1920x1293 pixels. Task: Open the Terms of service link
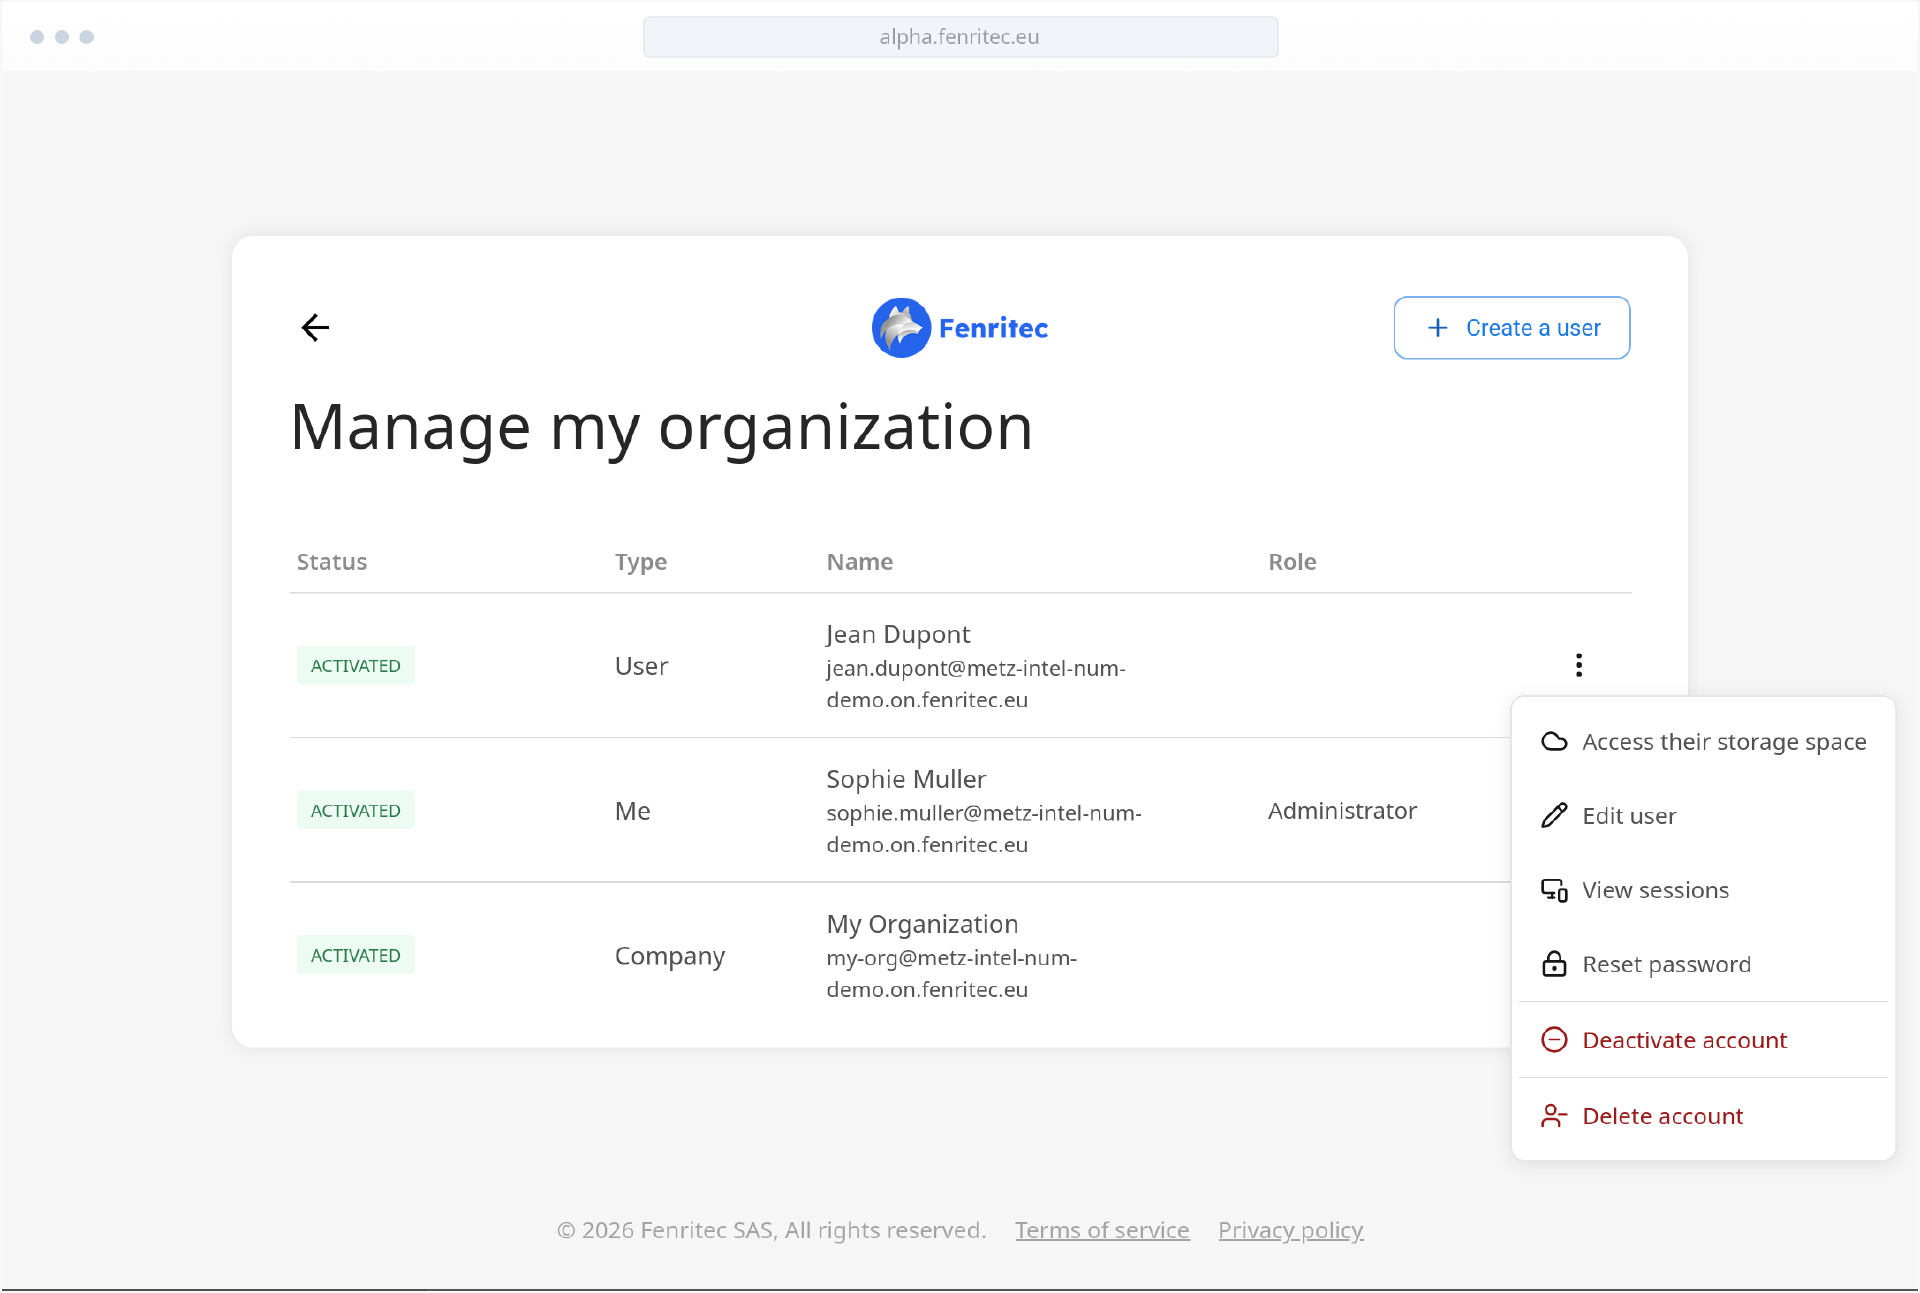pos(1101,1230)
